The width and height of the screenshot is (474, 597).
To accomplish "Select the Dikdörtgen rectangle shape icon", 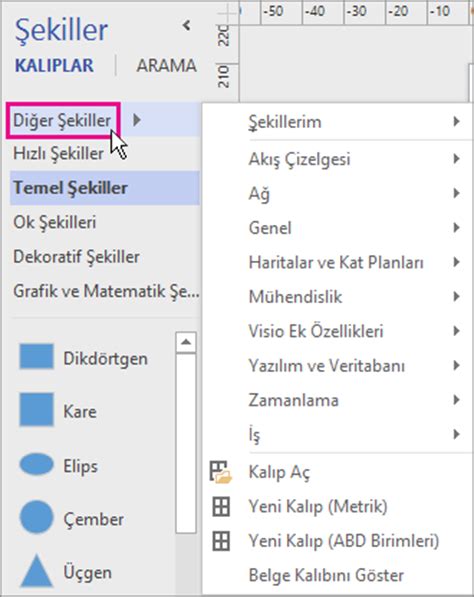I will [x=36, y=356].
